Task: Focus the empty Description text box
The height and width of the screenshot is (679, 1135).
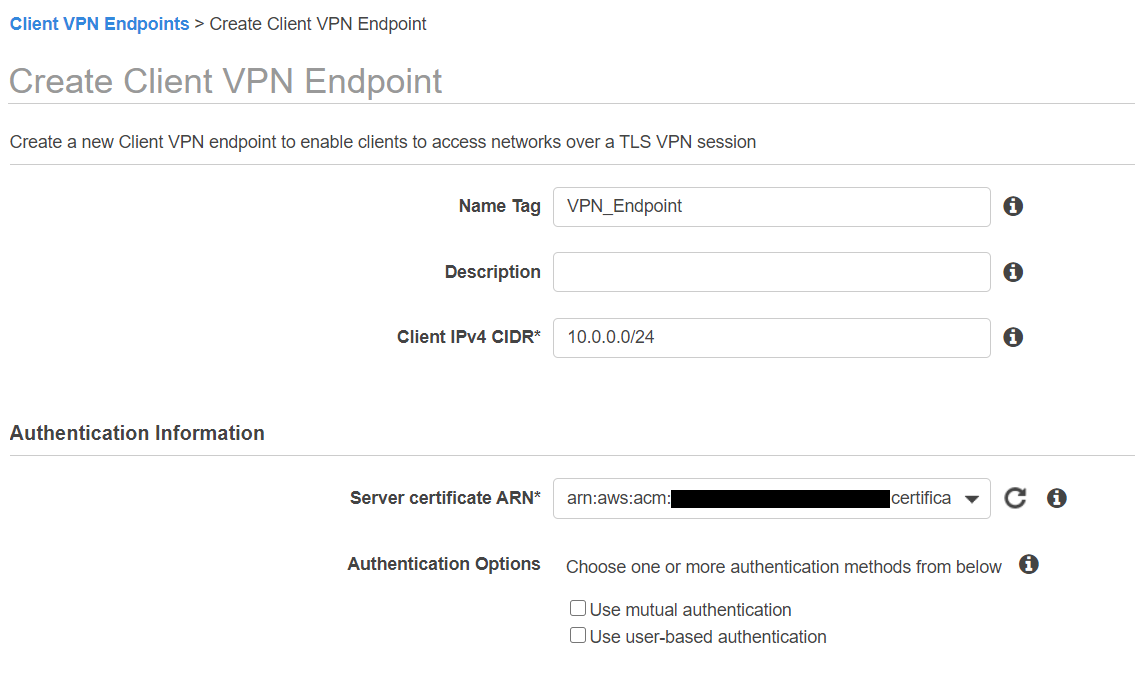Action: 771,272
